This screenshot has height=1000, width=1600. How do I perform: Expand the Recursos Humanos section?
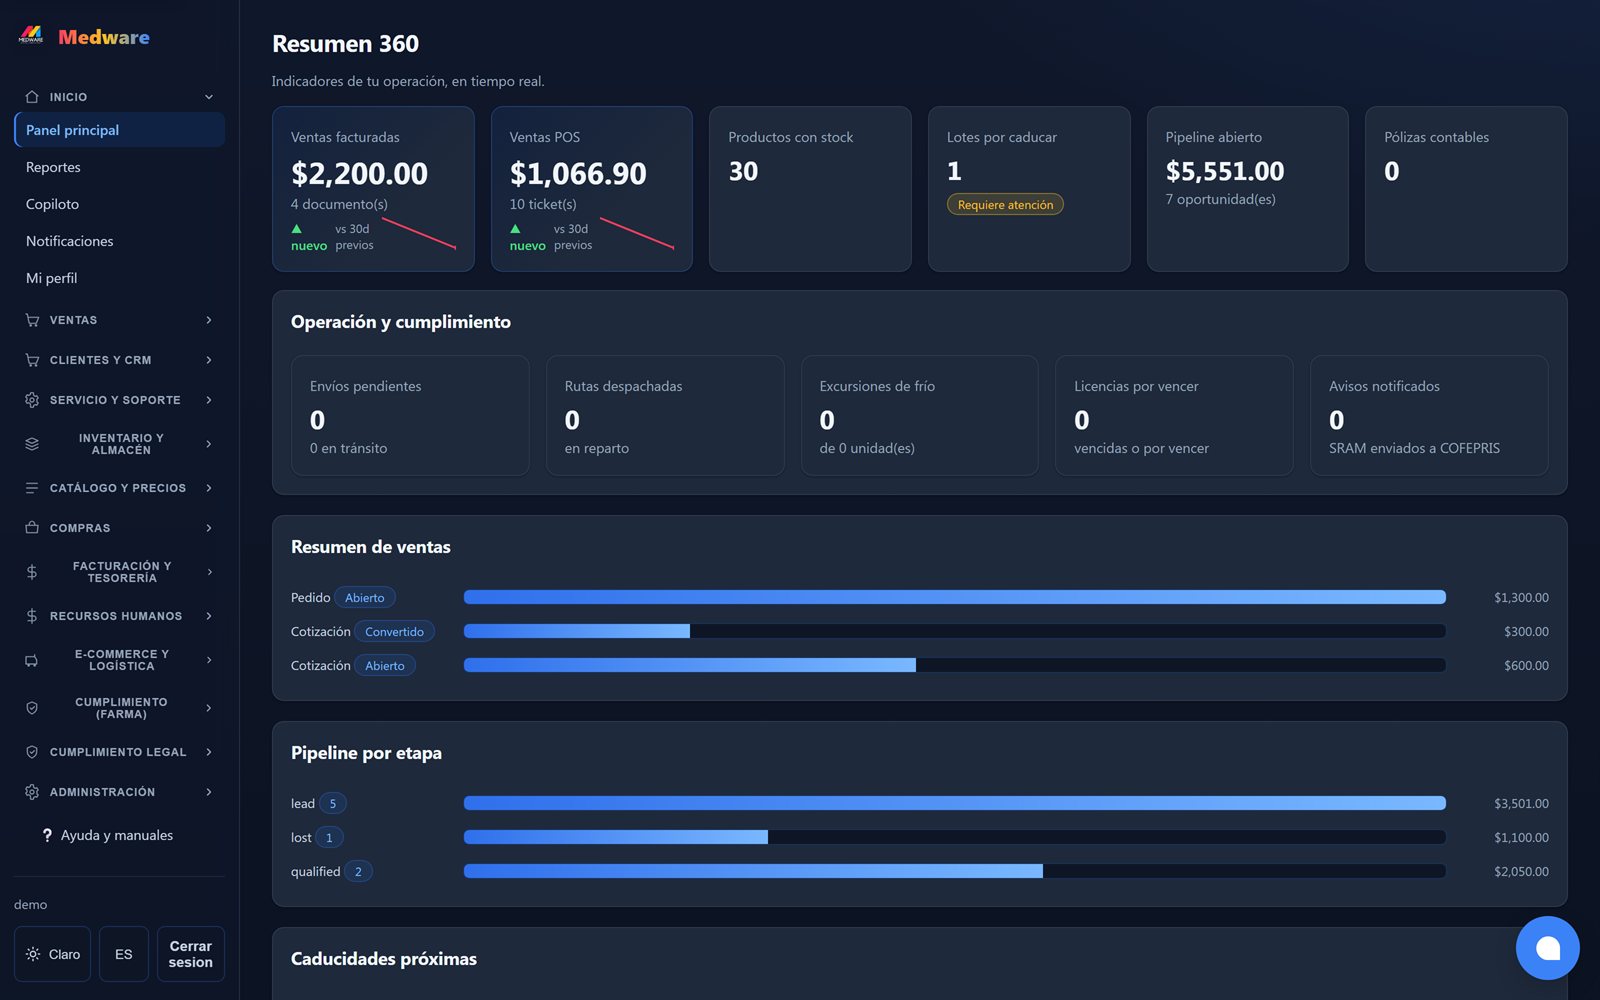click(x=119, y=616)
